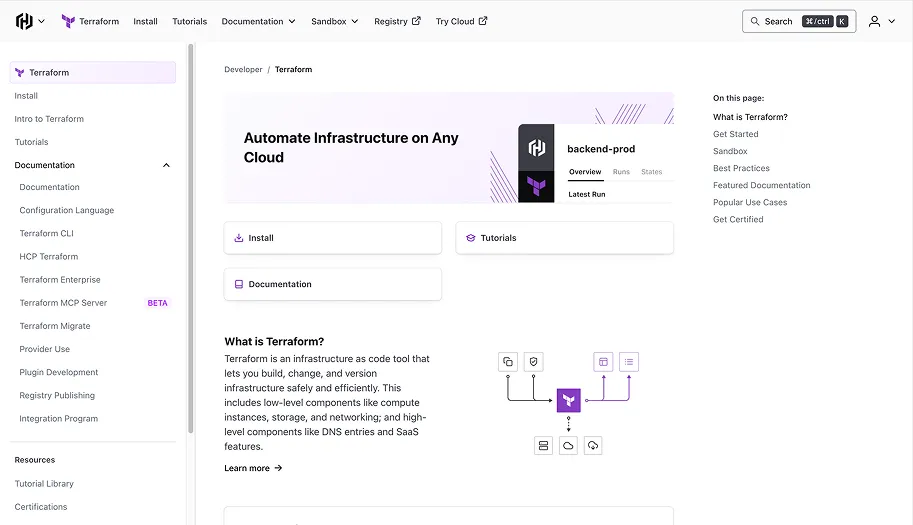This screenshot has width=913, height=525.
Task: Collapse the Documentation section in sidebar
Action: pos(166,165)
